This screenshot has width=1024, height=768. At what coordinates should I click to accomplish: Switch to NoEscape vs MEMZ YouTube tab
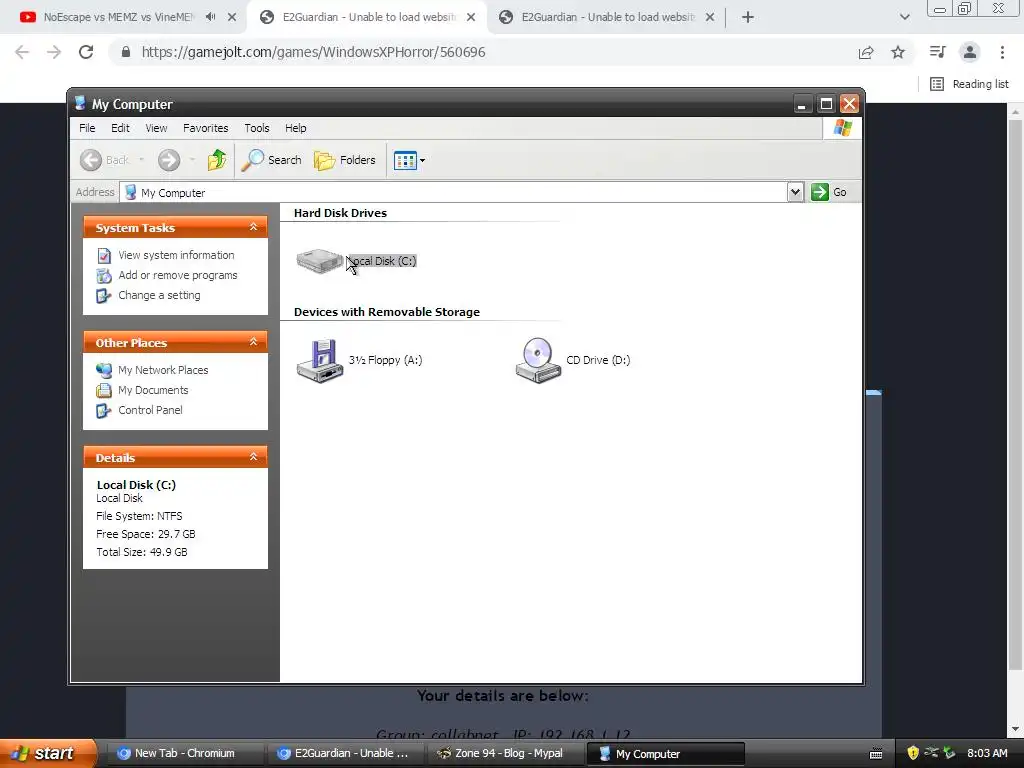click(118, 17)
